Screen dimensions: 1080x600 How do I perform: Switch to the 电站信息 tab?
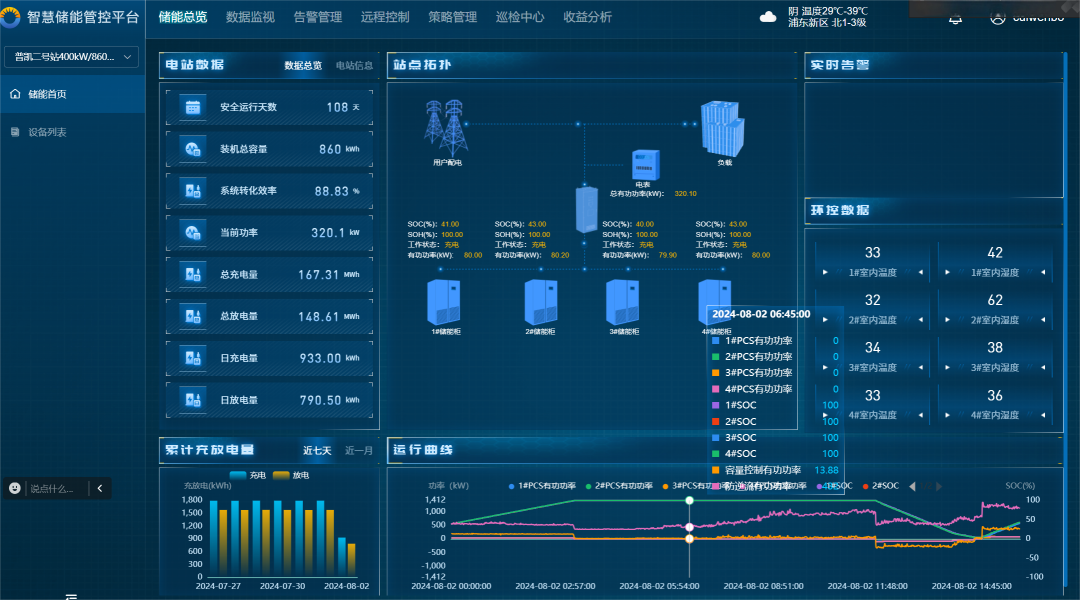click(x=354, y=66)
